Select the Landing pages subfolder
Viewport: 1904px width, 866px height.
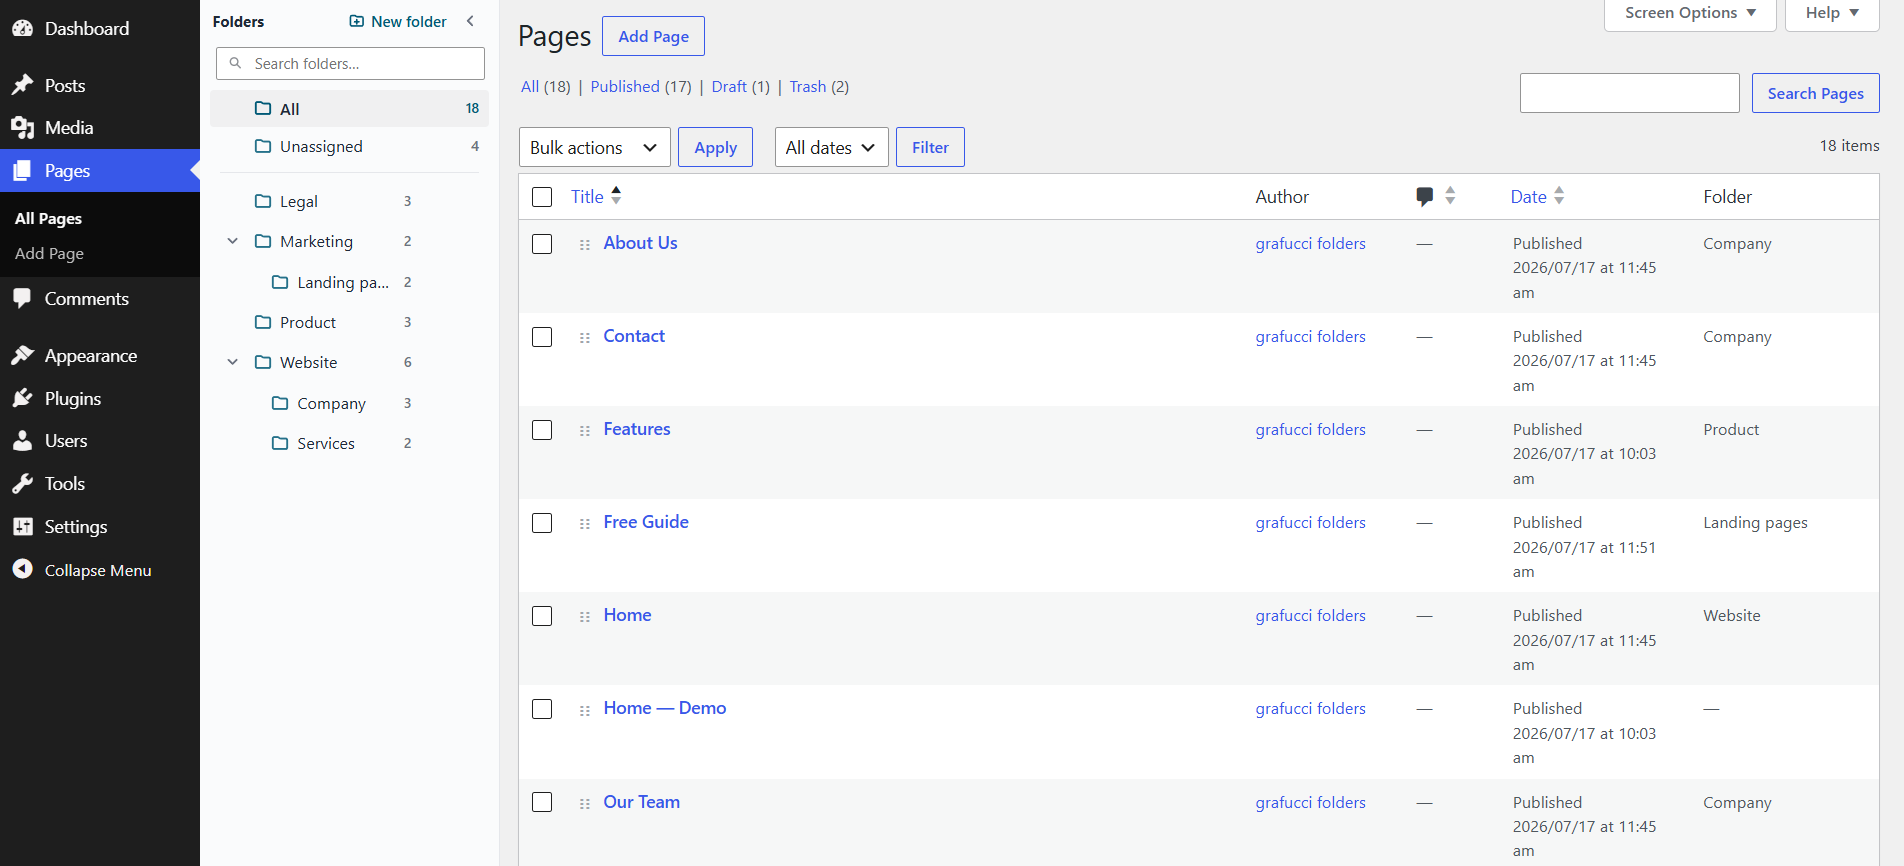pyautogui.click(x=343, y=282)
